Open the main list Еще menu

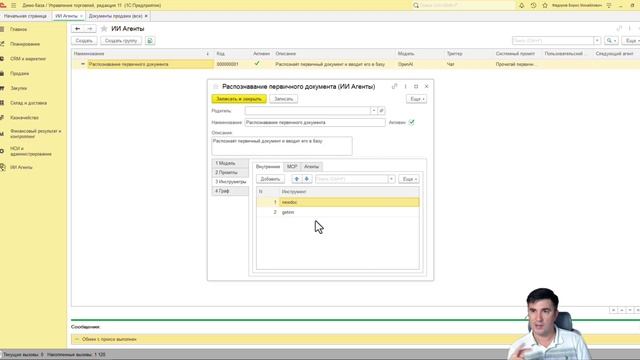(631, 41)
